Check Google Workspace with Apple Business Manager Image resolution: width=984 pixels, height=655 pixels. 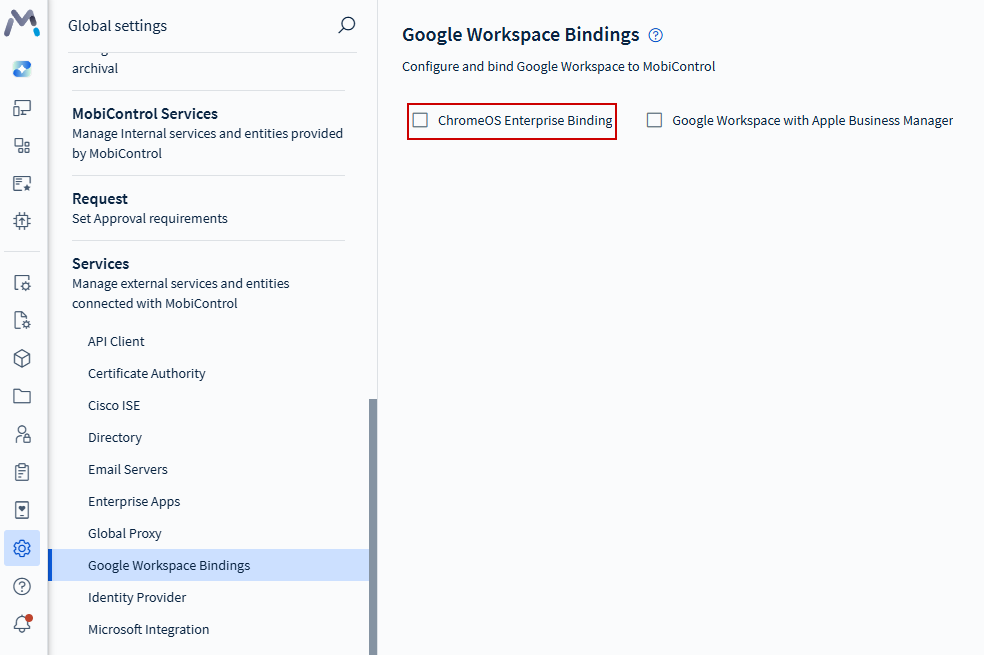655,121
